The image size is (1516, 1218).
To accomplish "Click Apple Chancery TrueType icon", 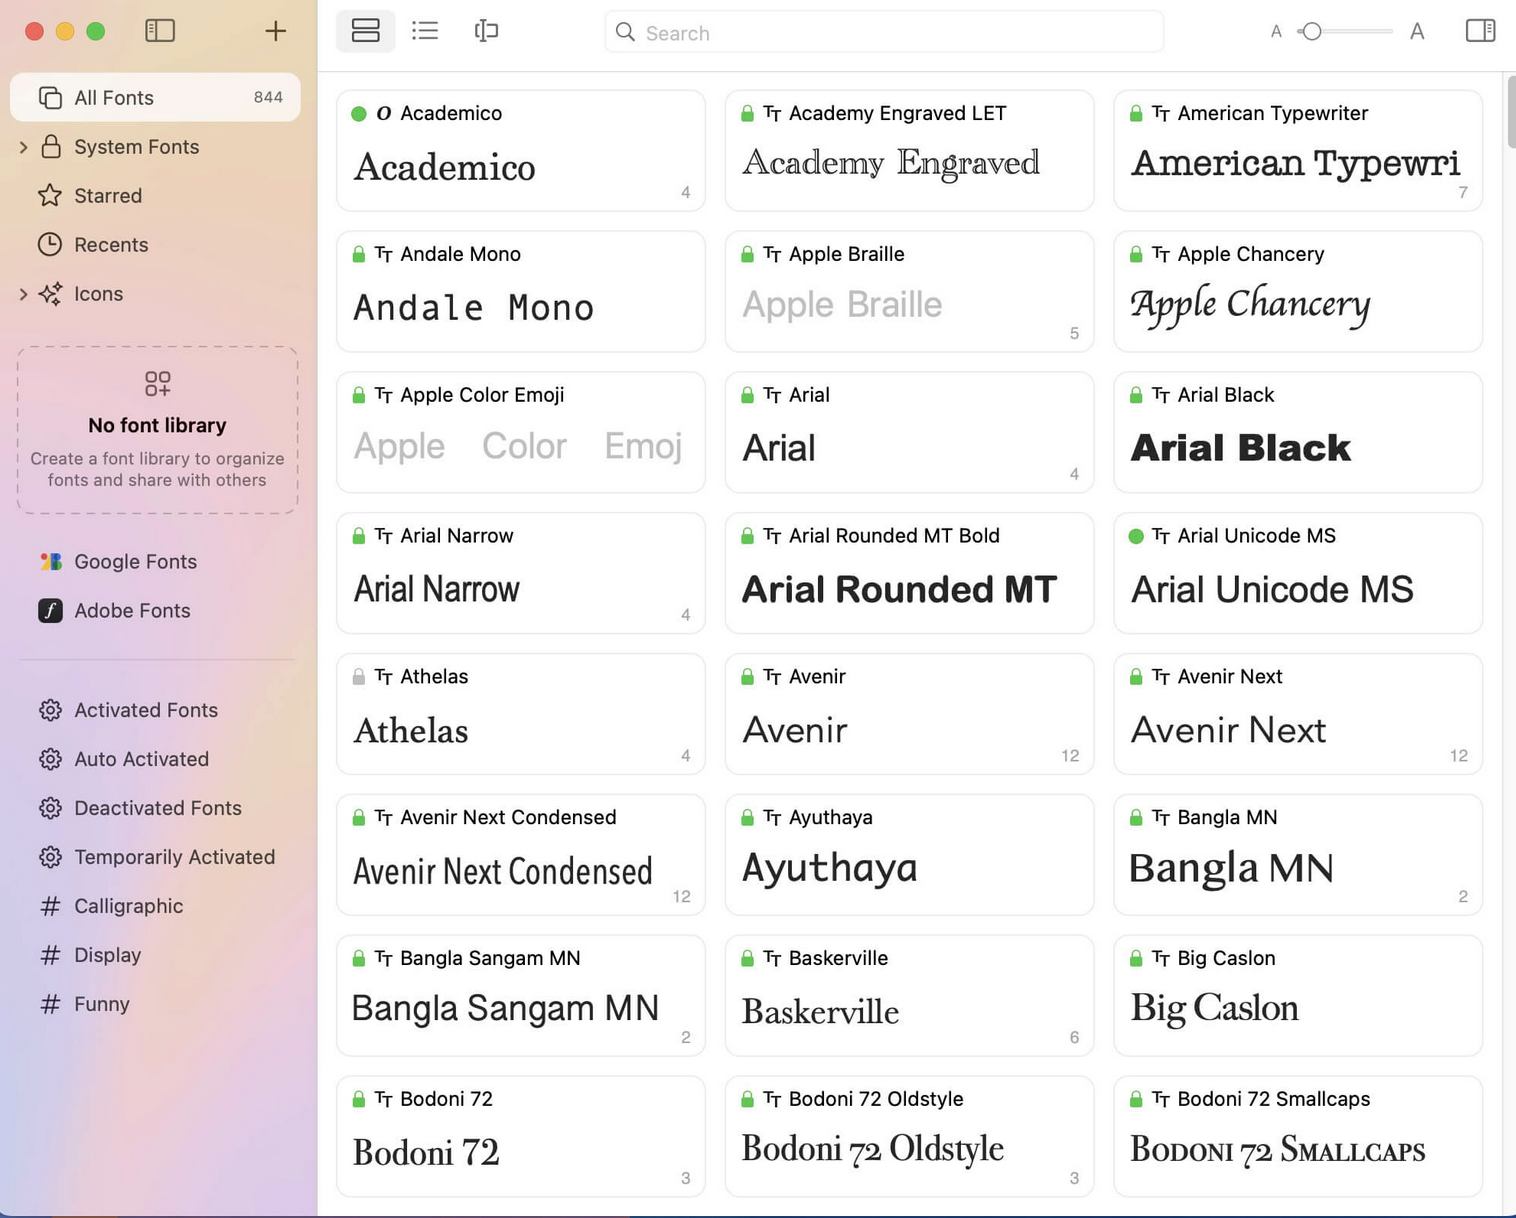I will (1161, 254).
